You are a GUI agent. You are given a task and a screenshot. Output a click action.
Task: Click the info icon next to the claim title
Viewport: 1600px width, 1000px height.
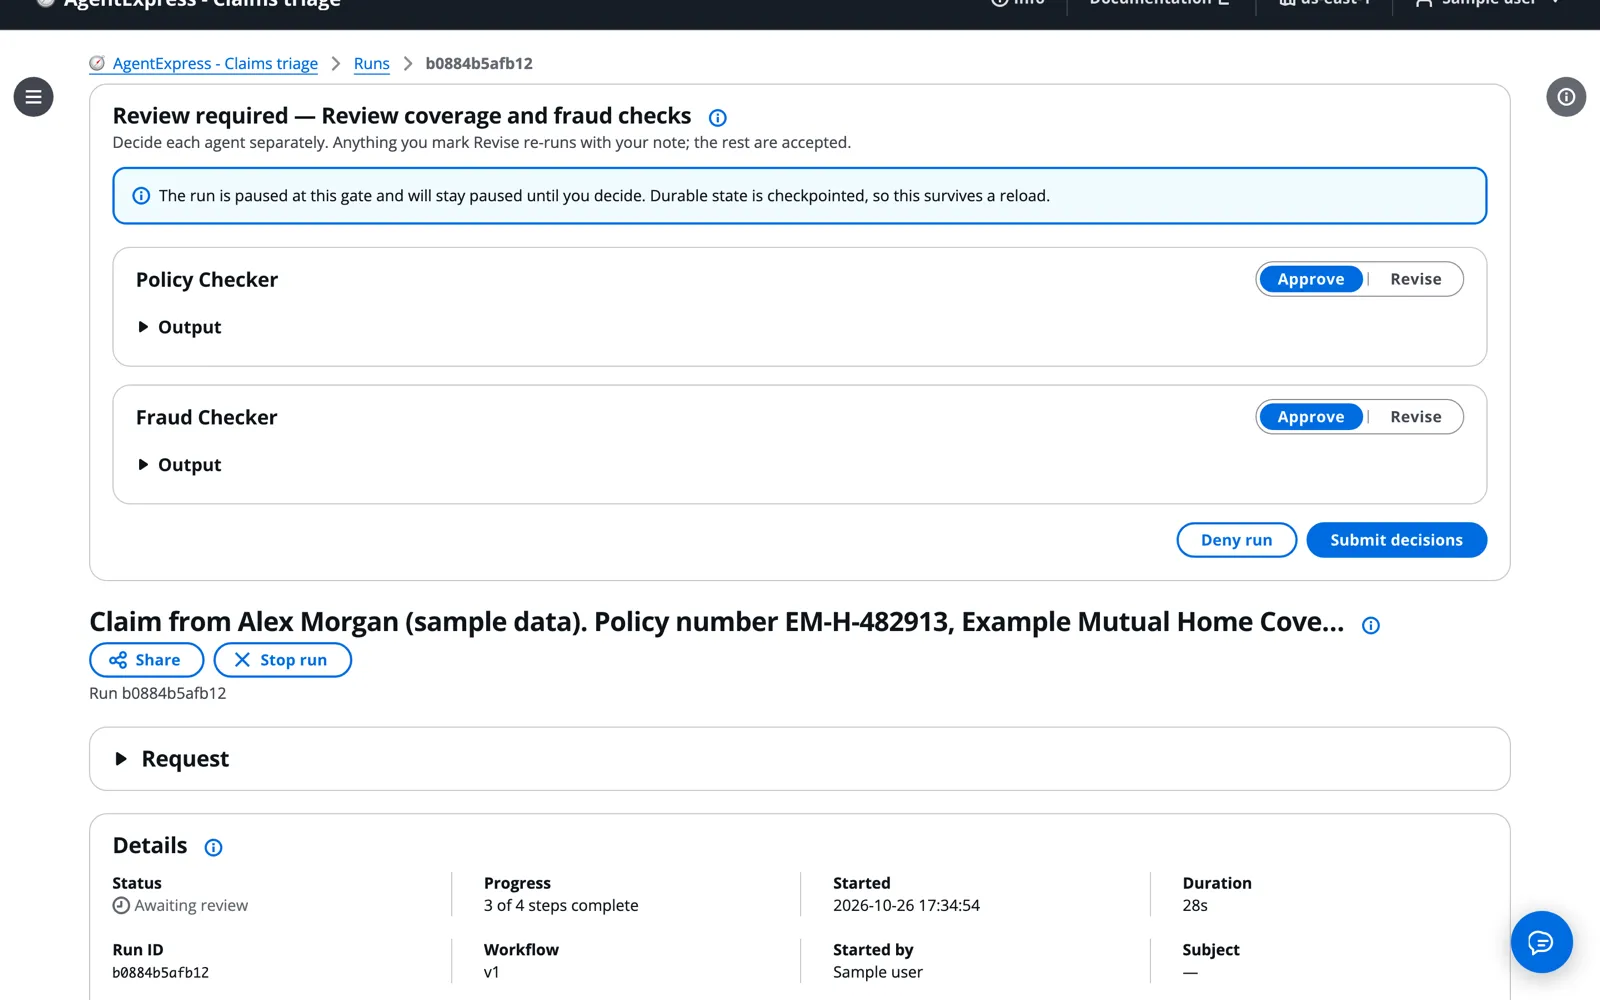1371,625
